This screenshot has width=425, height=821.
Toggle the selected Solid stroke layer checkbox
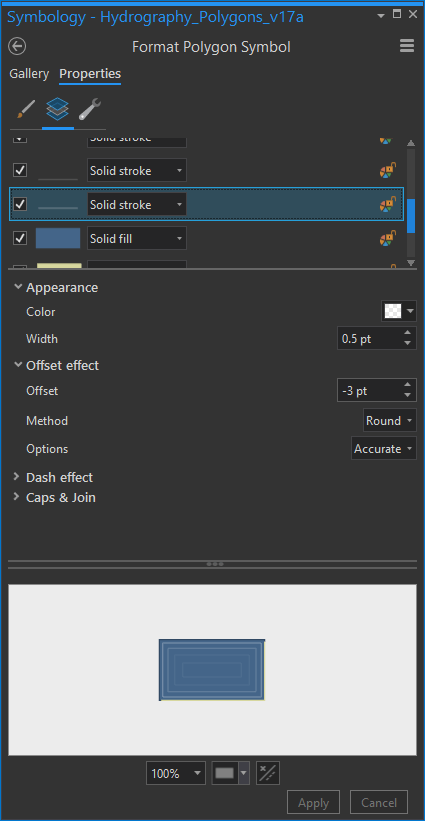pos(20,204)
